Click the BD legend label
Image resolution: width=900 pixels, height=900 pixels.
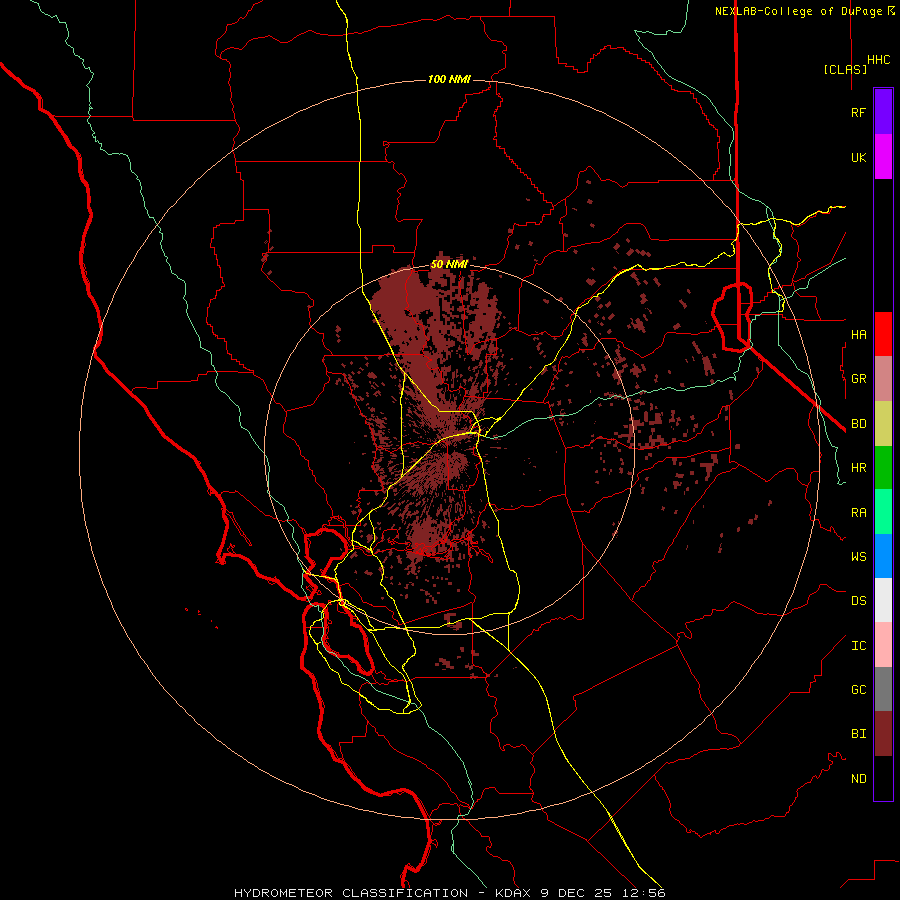coord(858,424)
